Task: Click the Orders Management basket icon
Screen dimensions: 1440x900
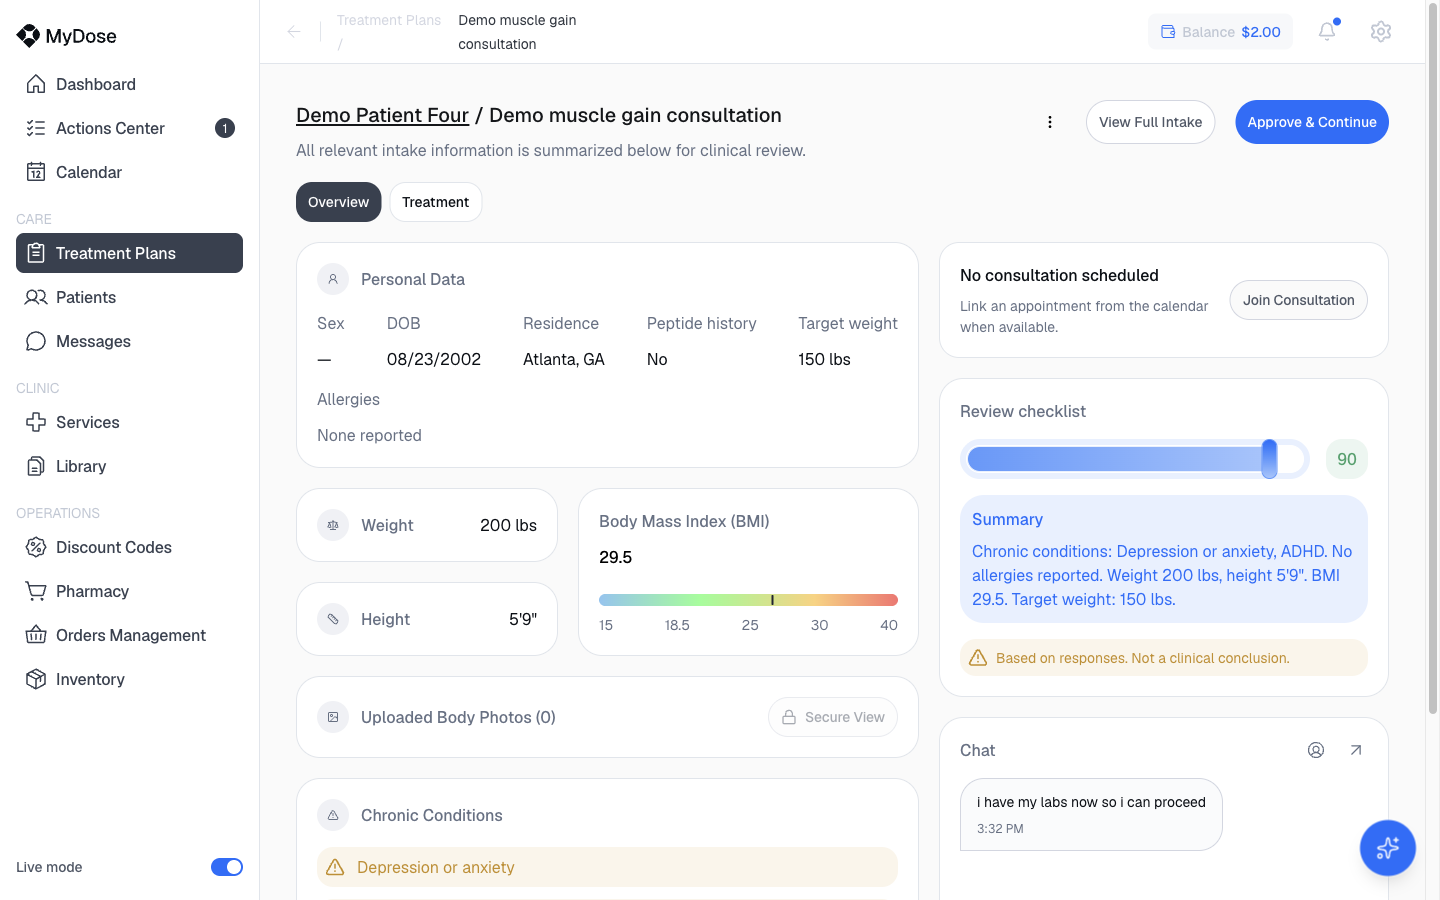Action: [x=36, y=635]
